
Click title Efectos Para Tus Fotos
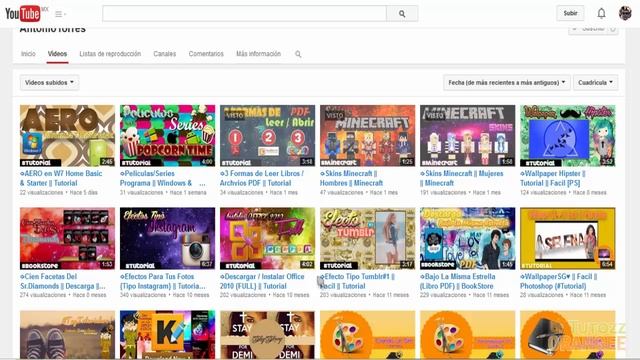tap(162, 281)
